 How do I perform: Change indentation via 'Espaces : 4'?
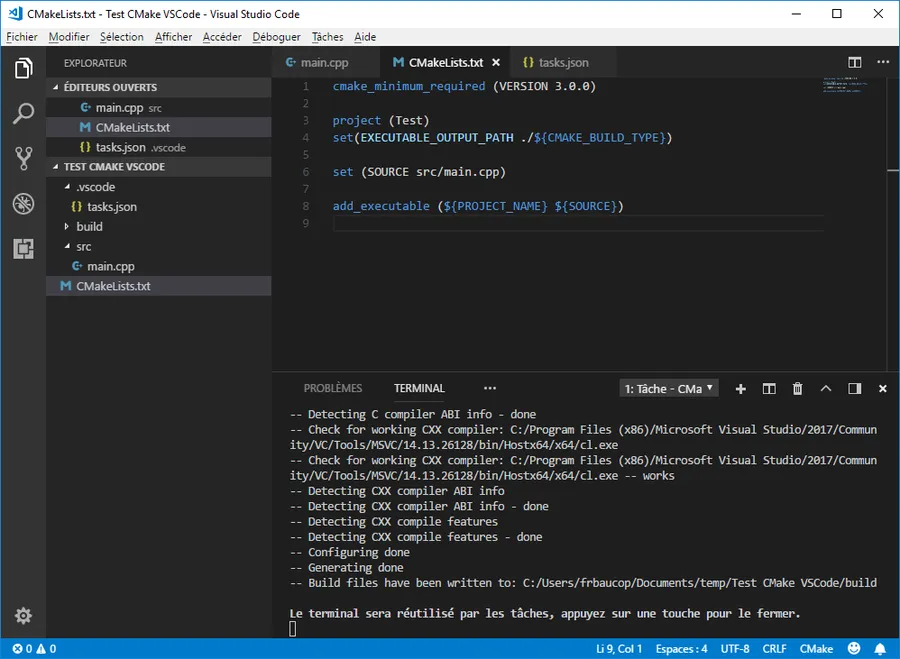(681, 649)
